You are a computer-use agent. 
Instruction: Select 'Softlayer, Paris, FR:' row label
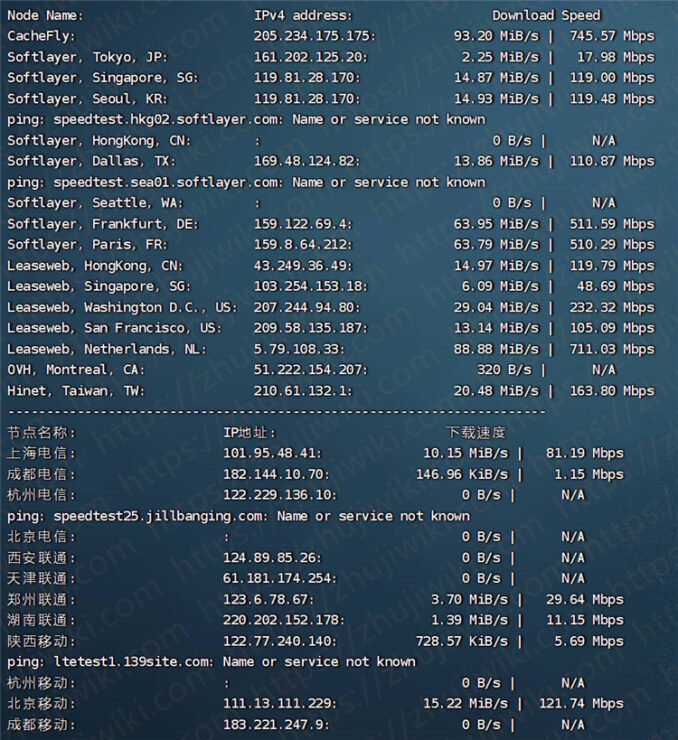[88, 245]
